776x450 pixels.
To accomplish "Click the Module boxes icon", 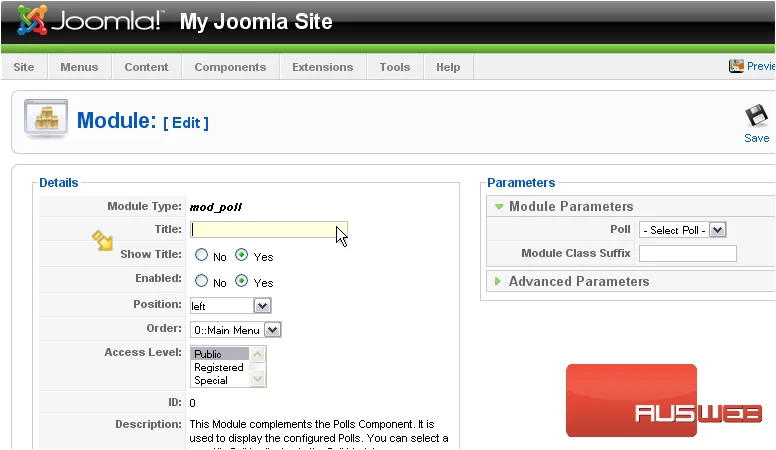I will click(x=46, y=118).
